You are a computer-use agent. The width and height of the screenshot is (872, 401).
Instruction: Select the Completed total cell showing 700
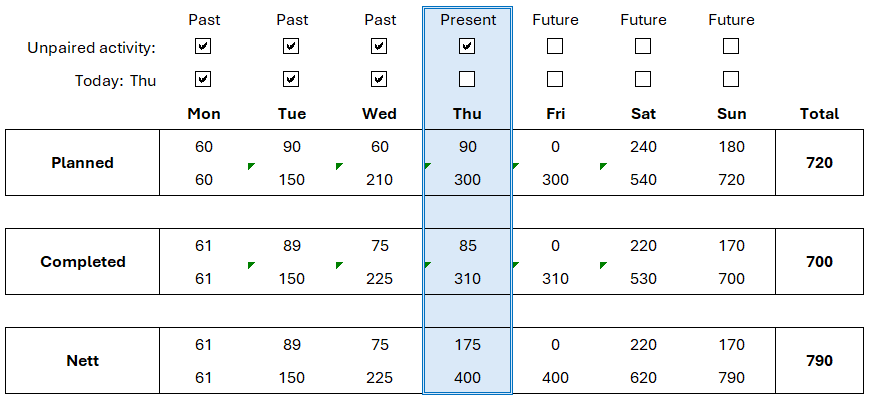(x=819, y=261)
